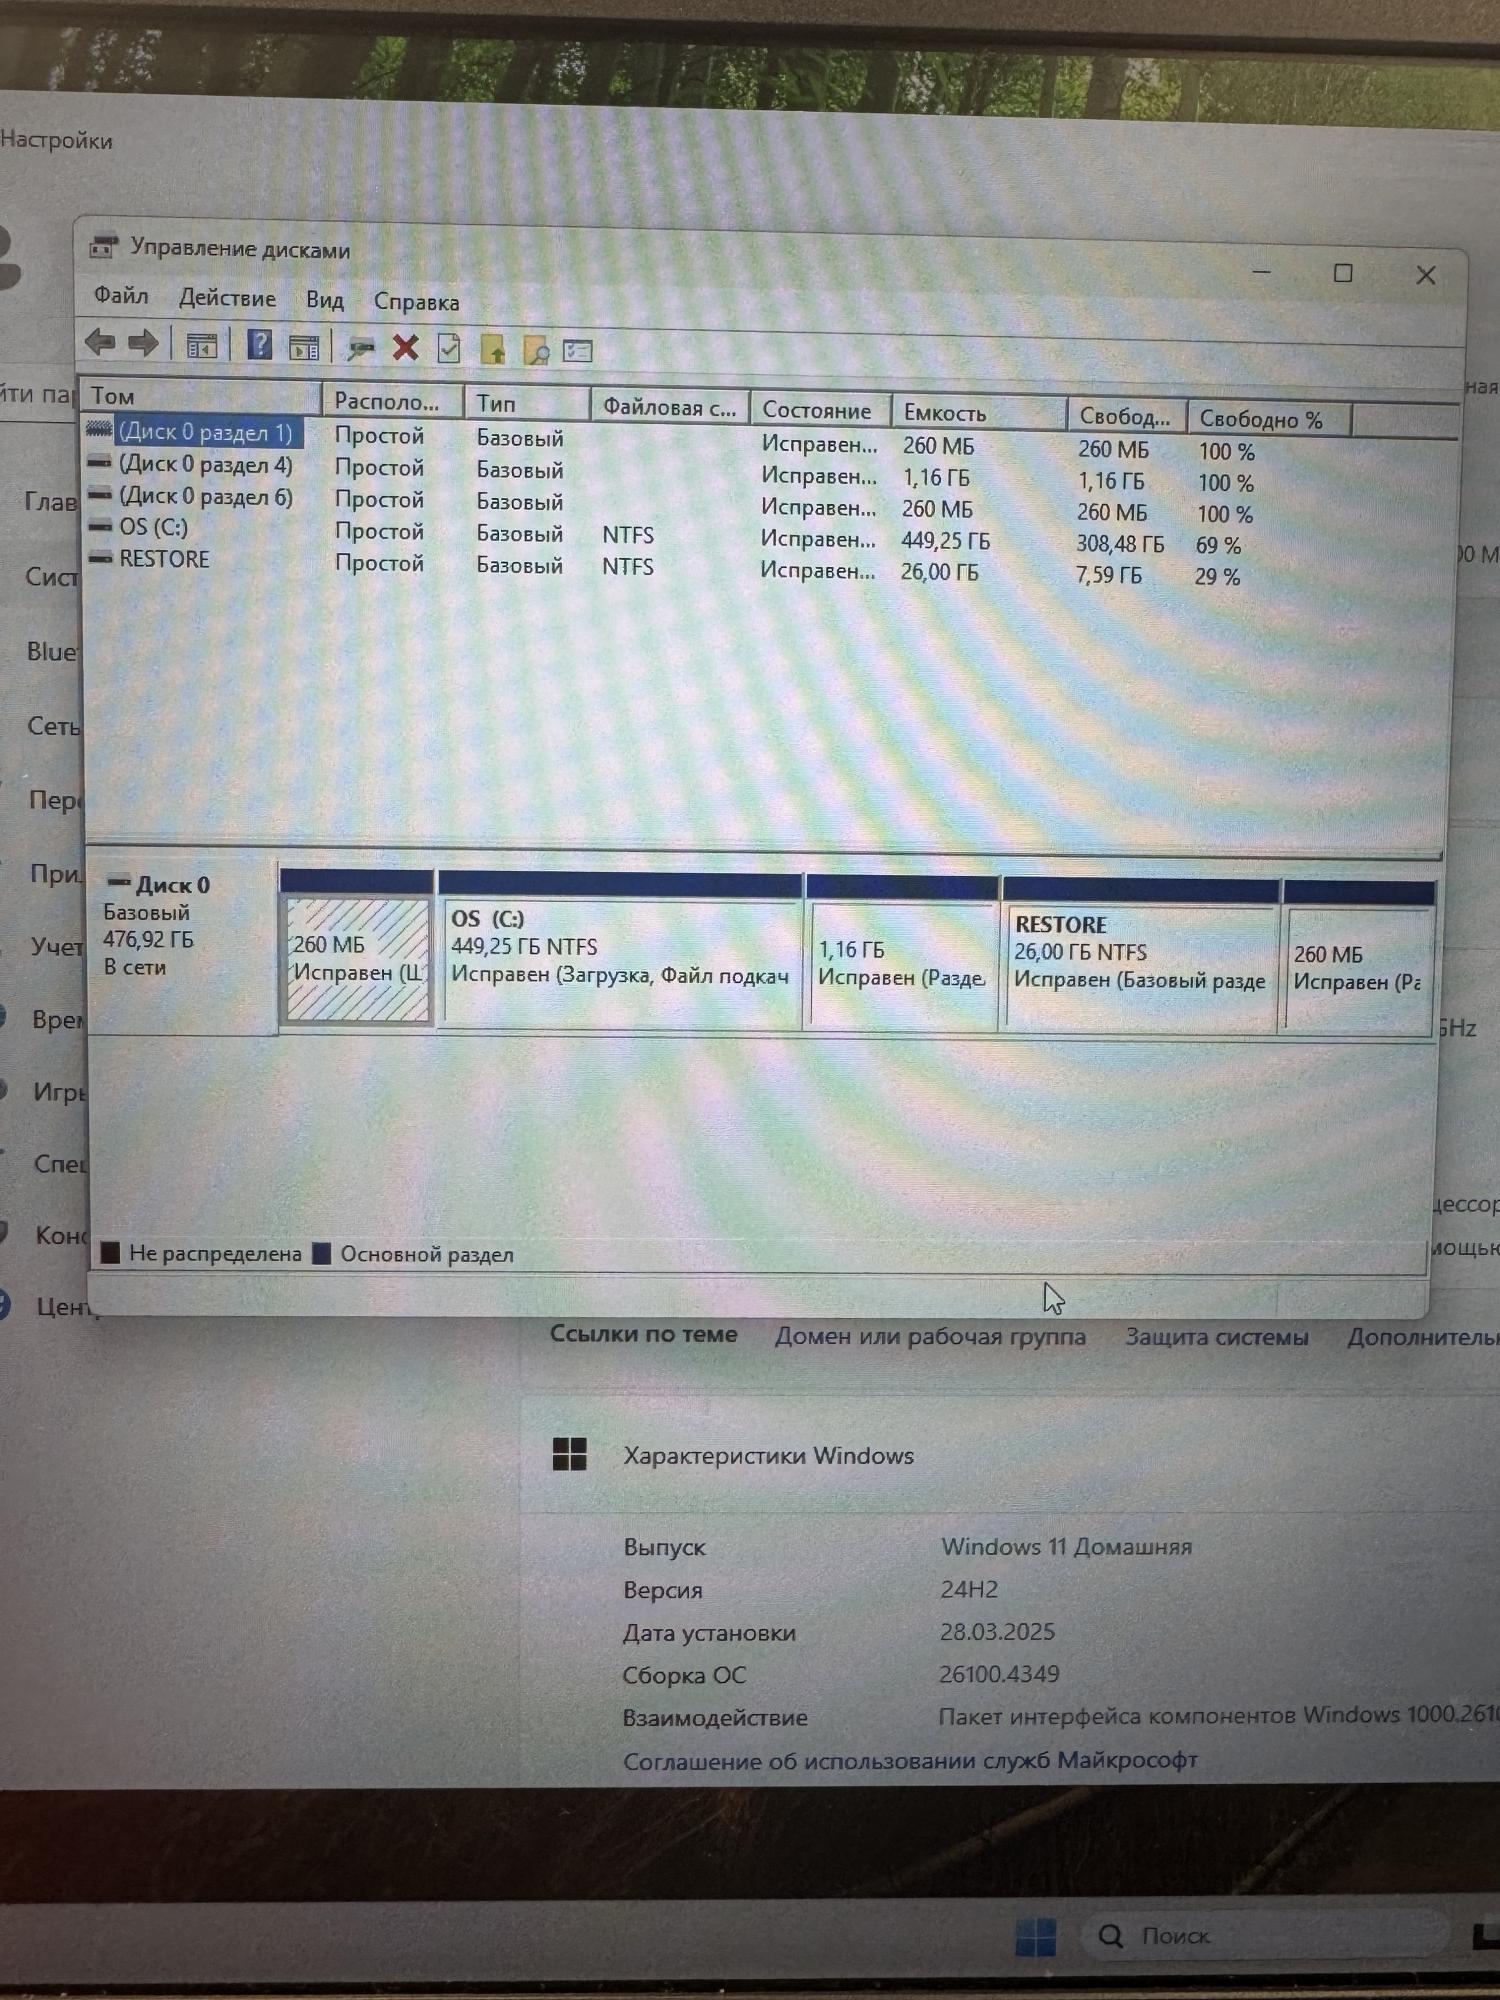This screenshot has height=2000, width=1500.
Task: Click the 26100.4349 OS build value
Action: click(999, 1674)
